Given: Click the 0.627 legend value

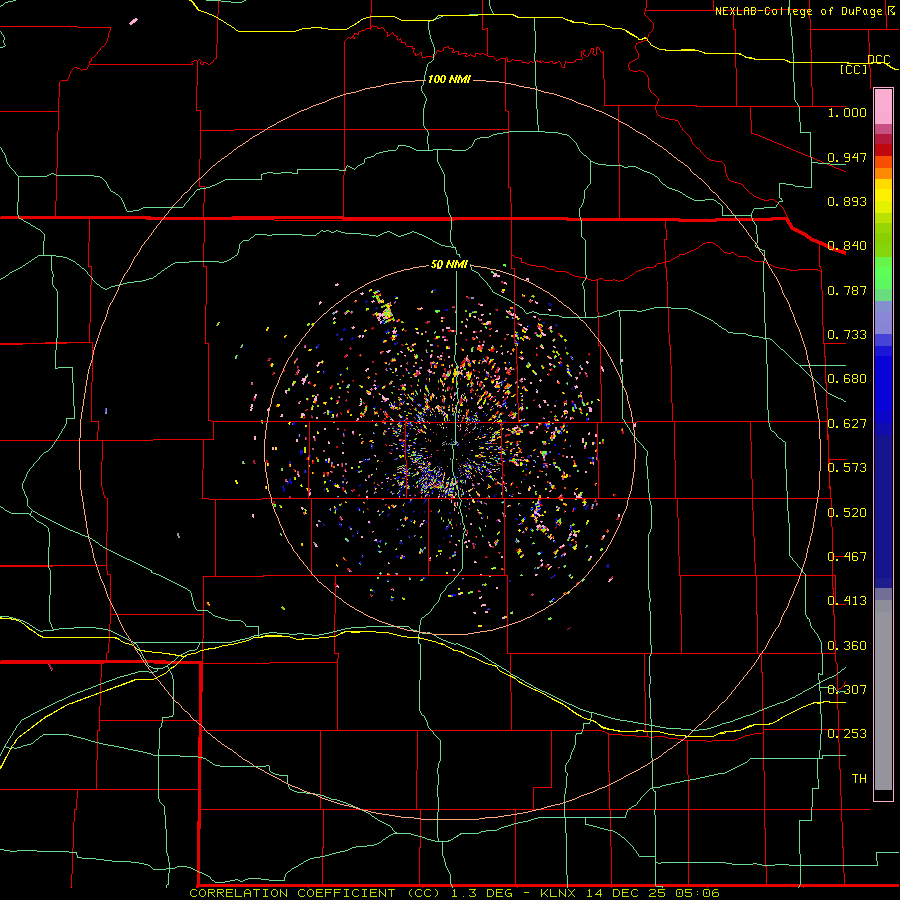Looking at the screenshot, I should tap(847, 424).
